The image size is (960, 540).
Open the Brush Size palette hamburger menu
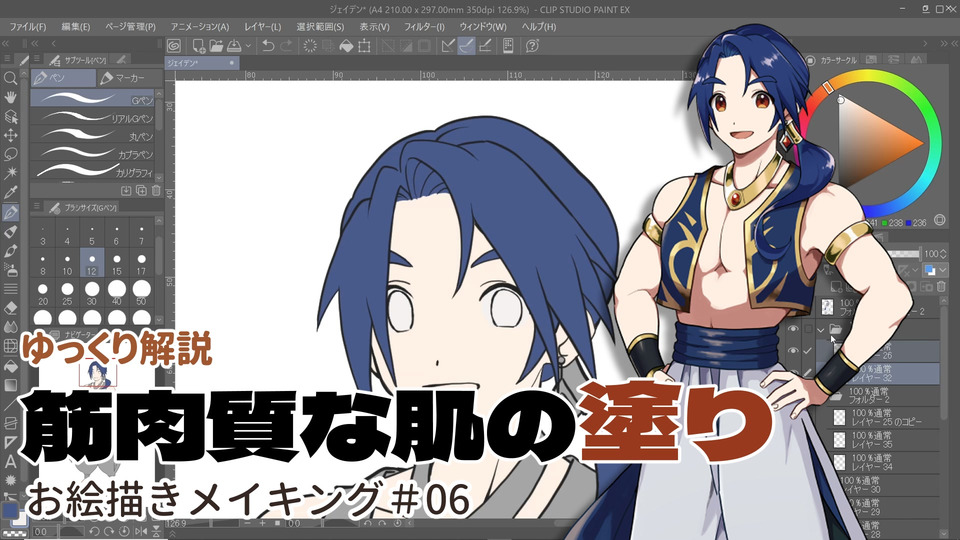point(37,206)
